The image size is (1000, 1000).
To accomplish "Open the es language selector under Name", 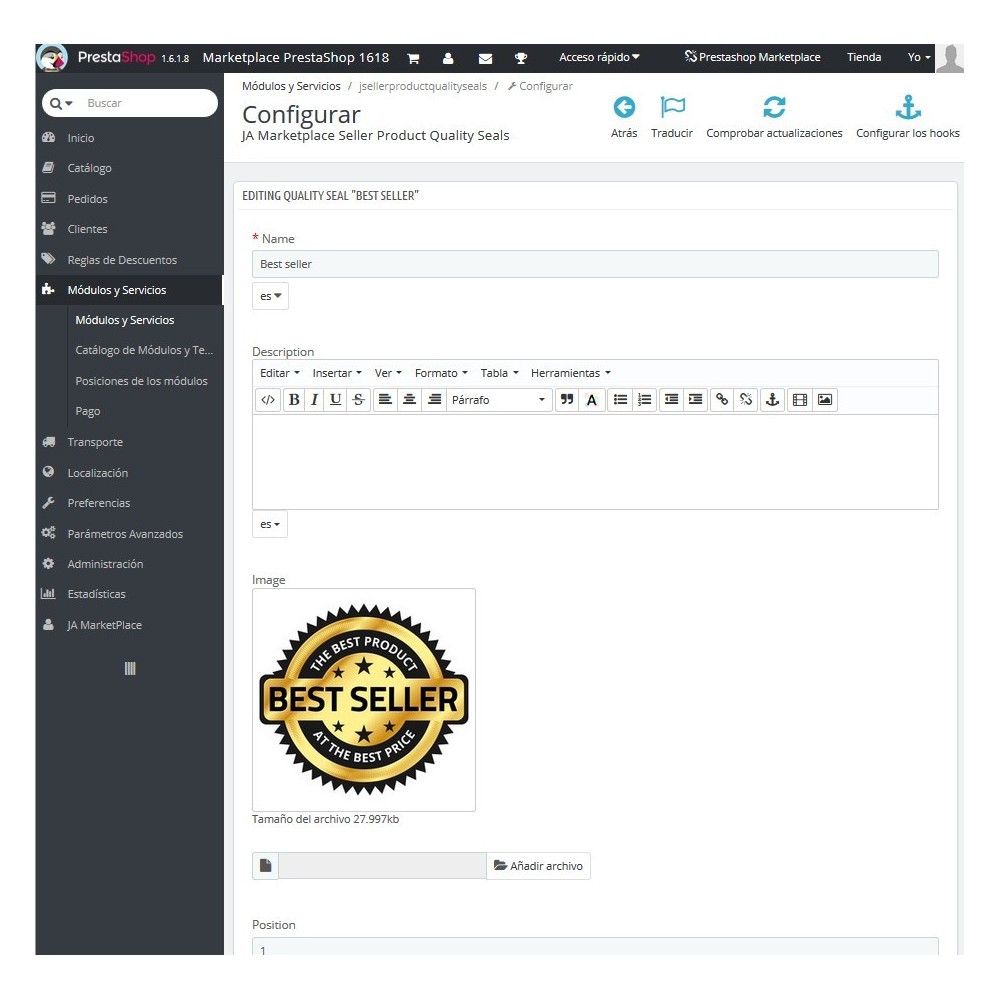I will [x=270, y=295].
